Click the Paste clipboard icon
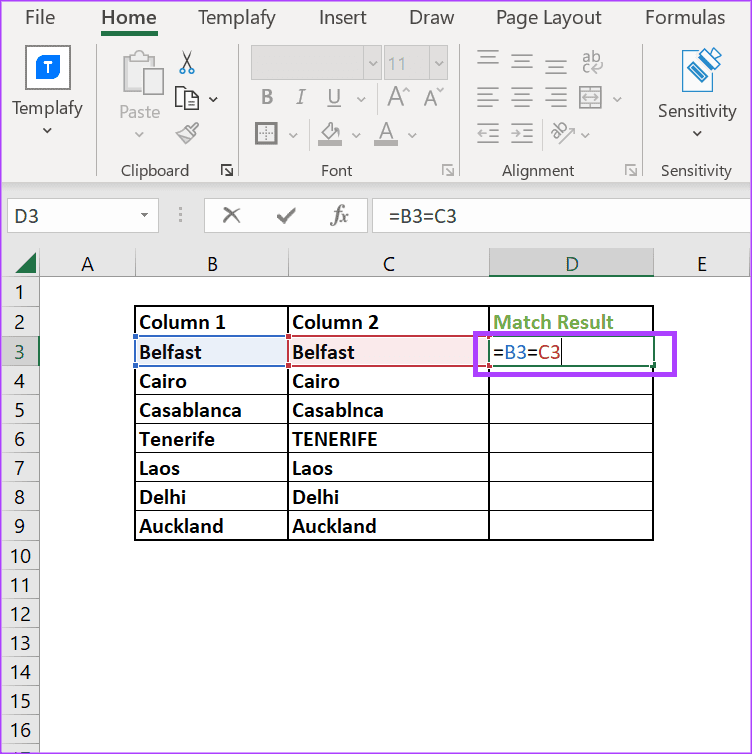Viewport: 752px width, 754px height. (x=142, y=73)
